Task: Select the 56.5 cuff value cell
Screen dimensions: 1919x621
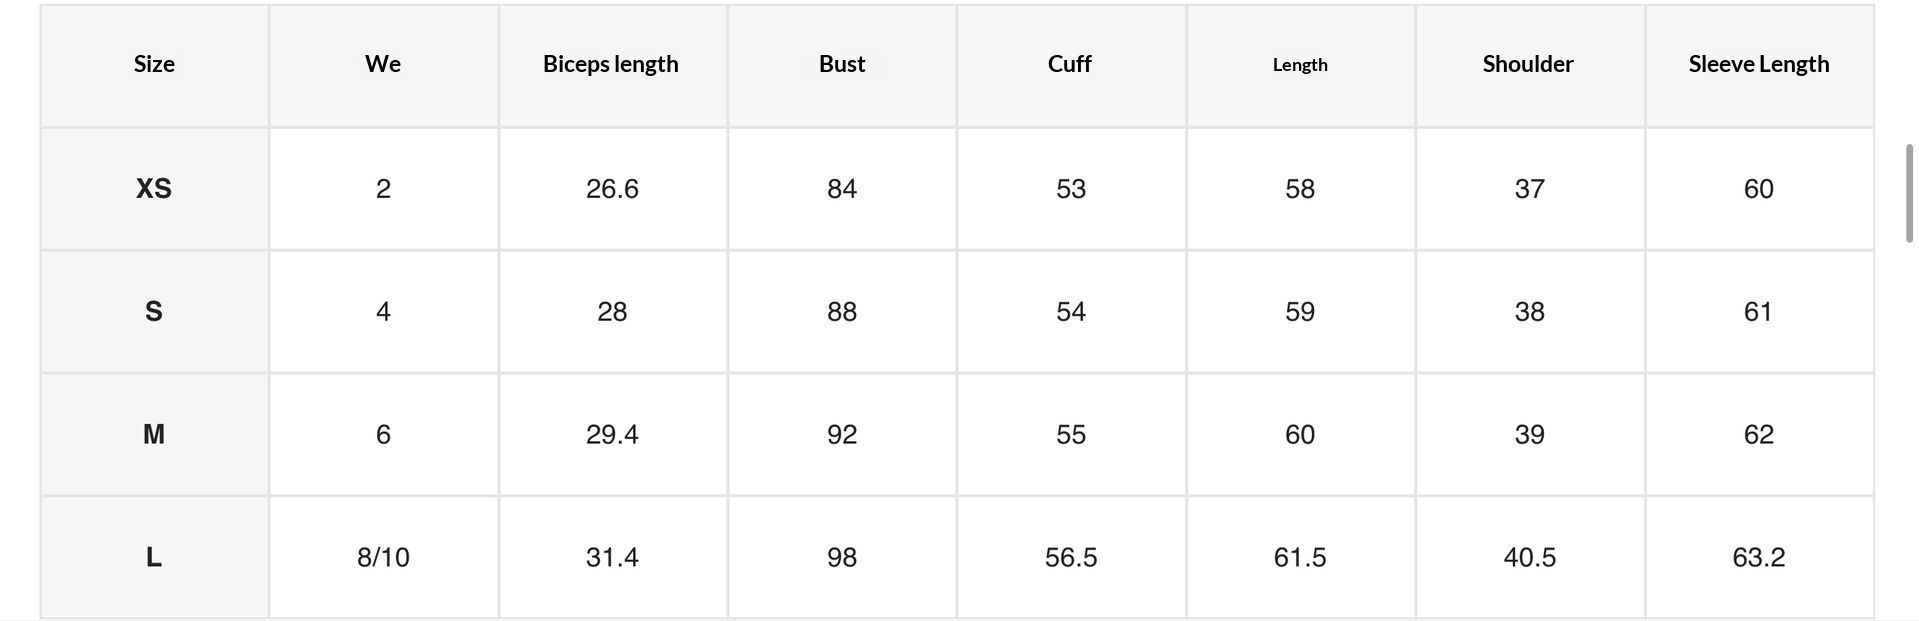Action: pyautogui.click(x=1071, y=558)
